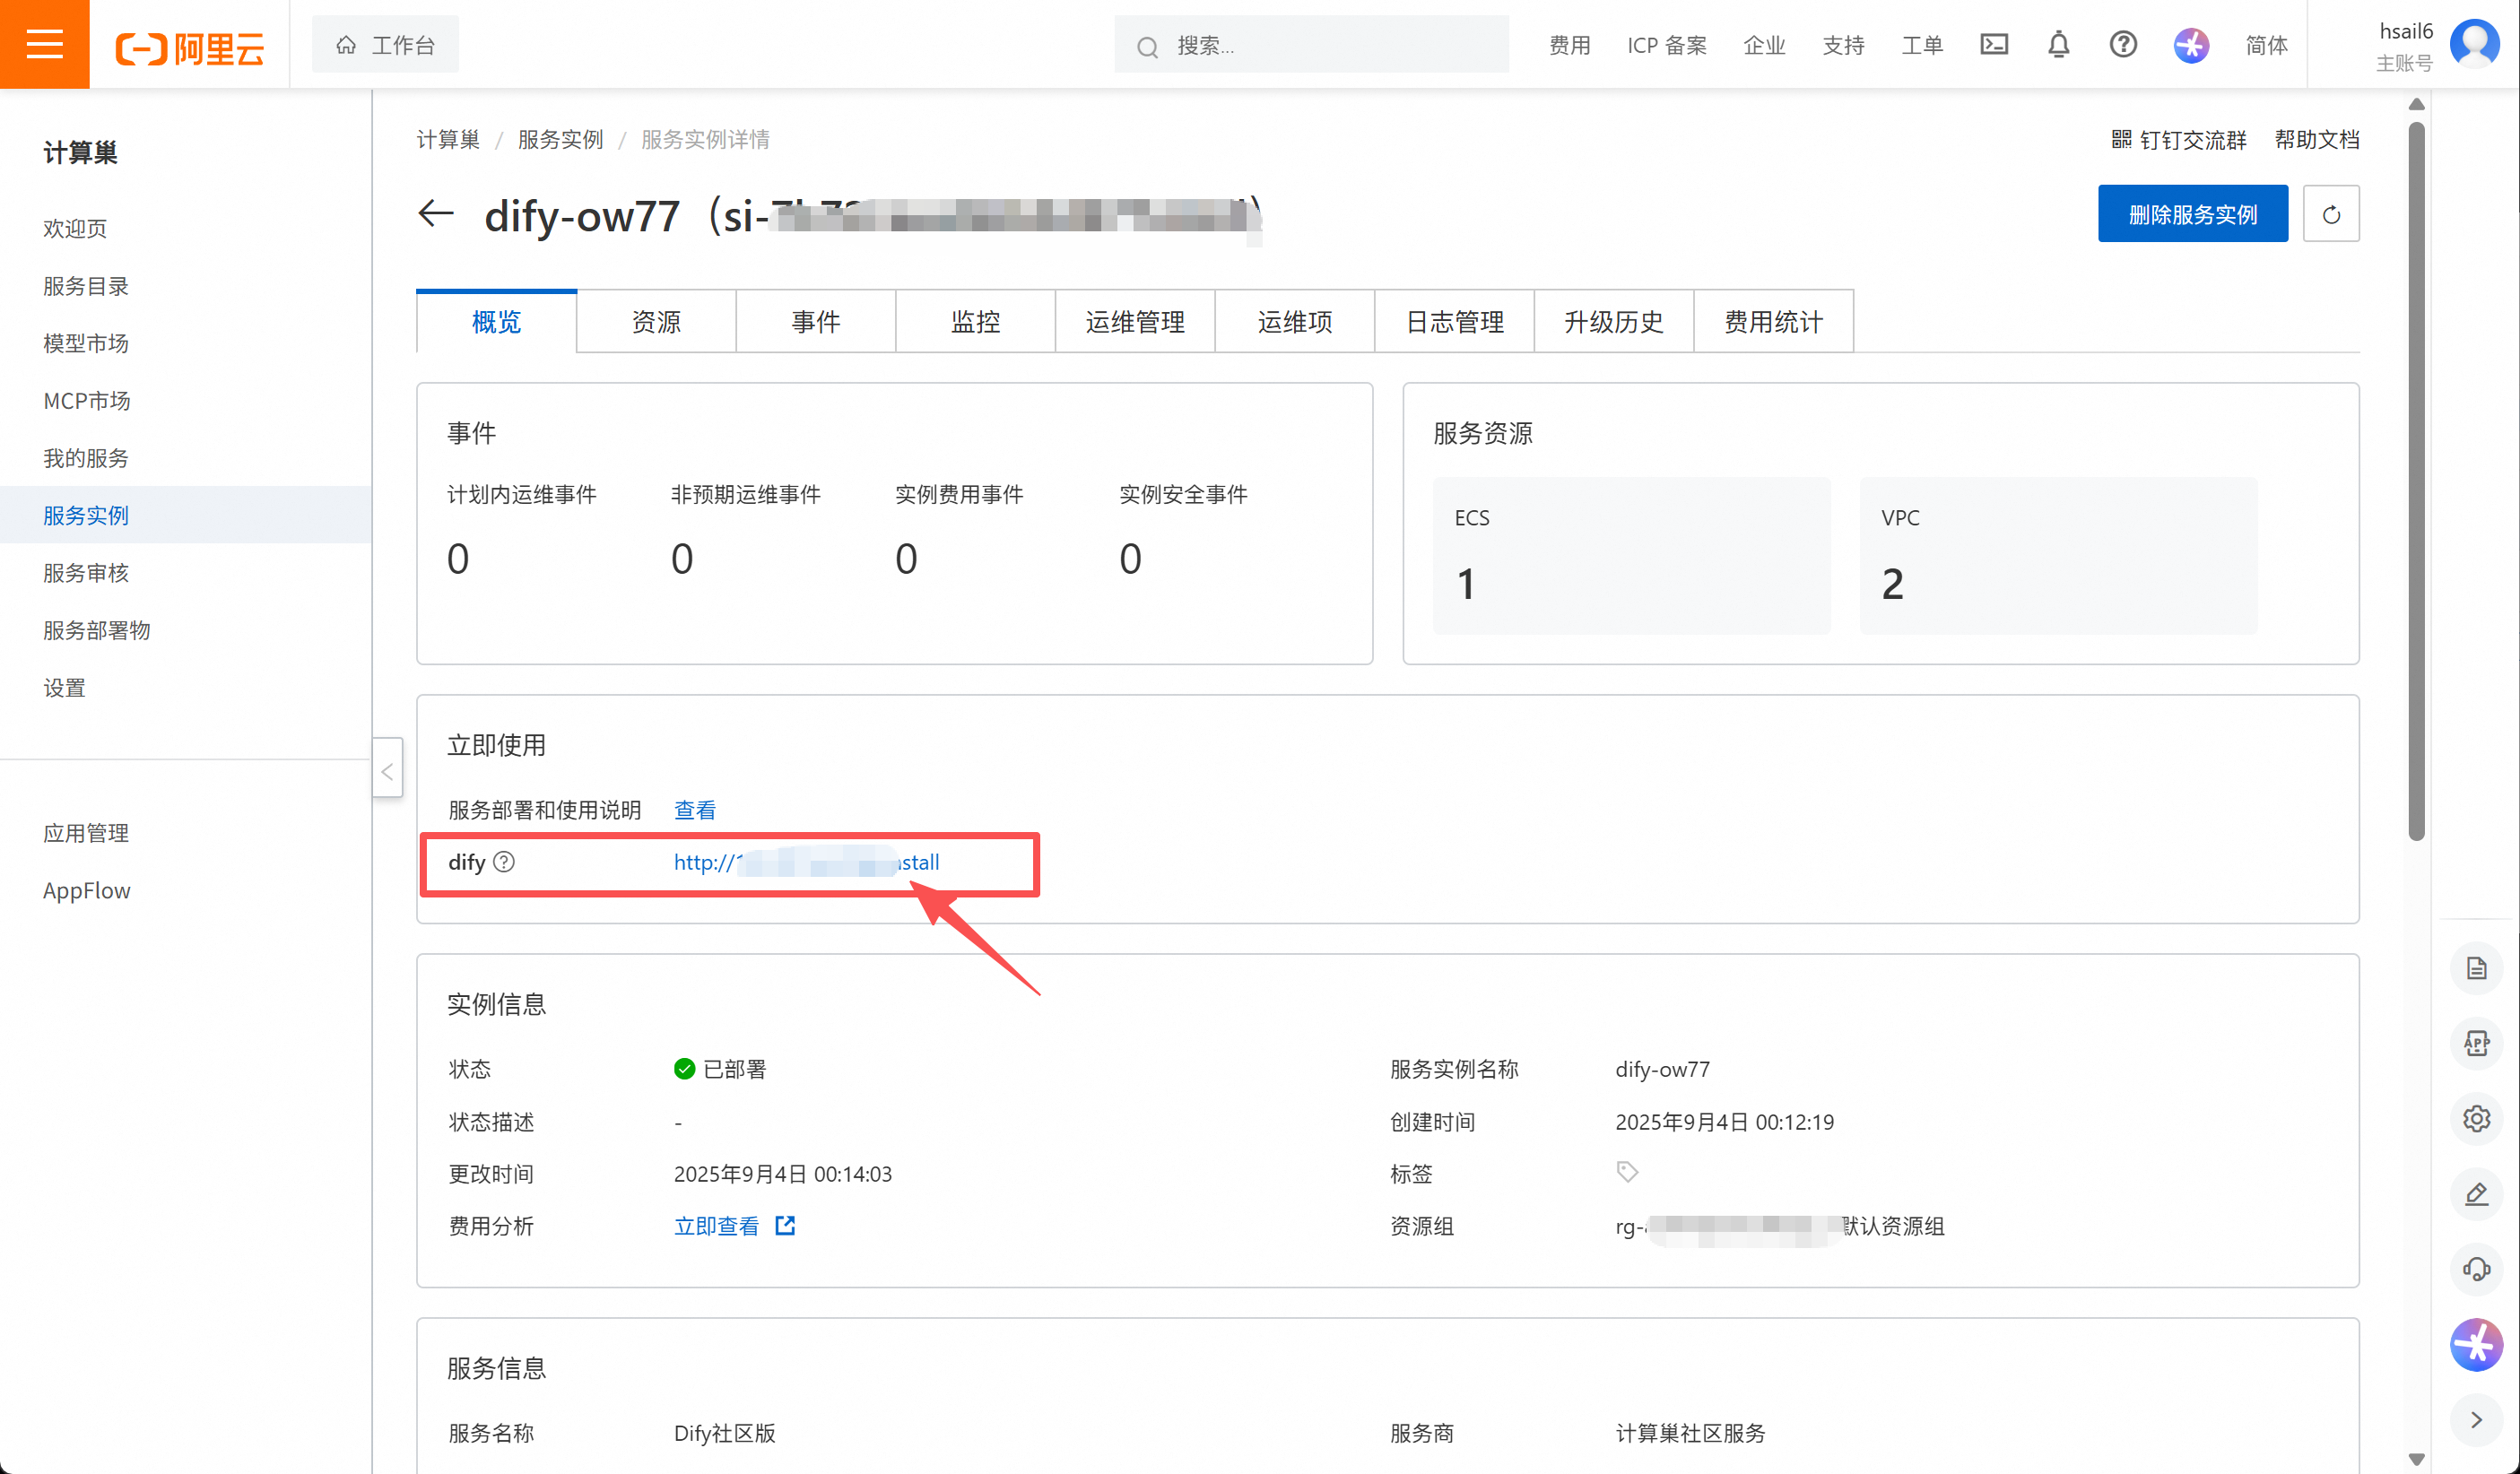Open 支持 in the top navigation
This screenshot has width=2520, height=1474.
pos(1843,45)
